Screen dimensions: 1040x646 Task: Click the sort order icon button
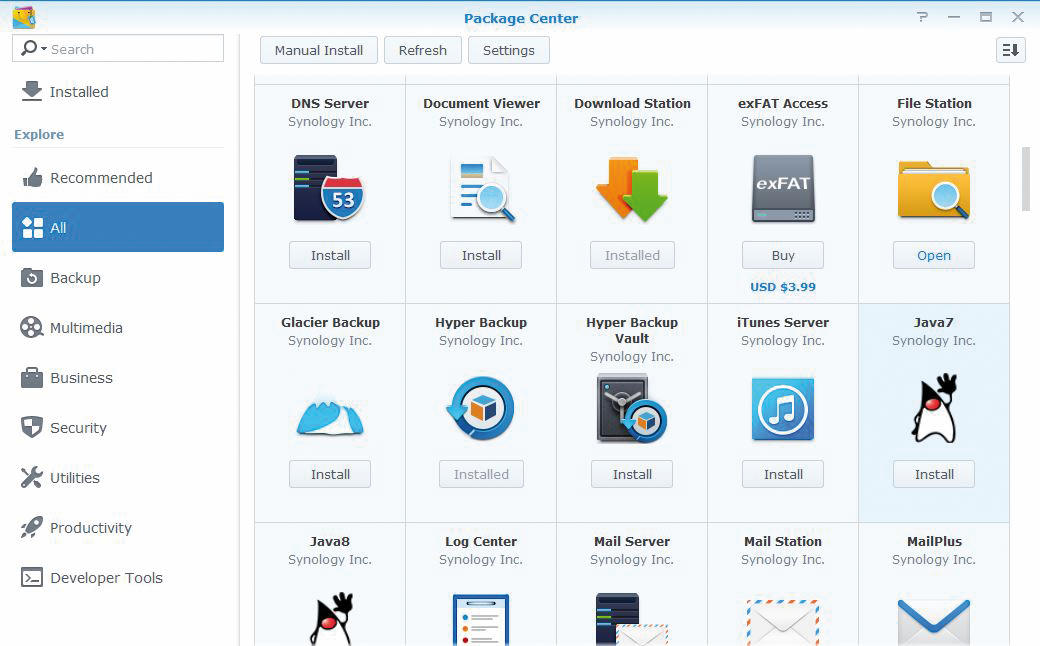pos(1010,50)
